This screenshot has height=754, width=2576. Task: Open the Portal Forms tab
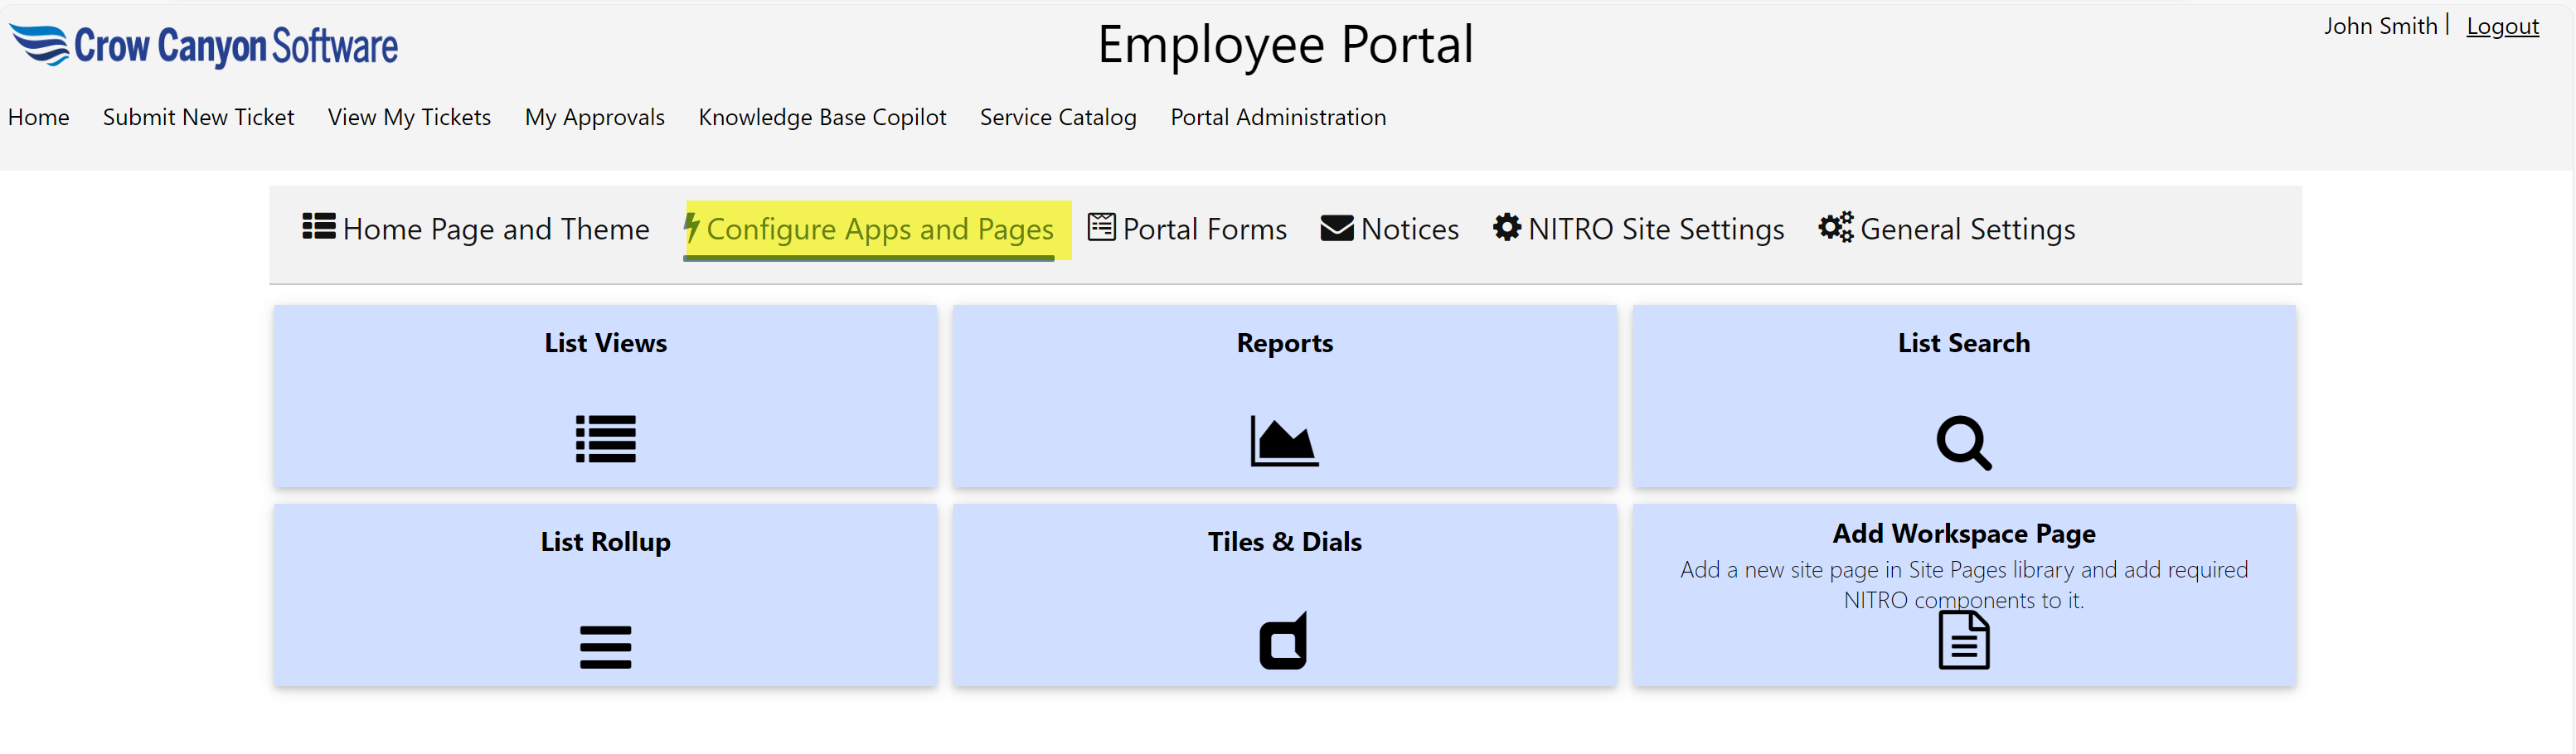pyautogui.click(x=1187, y=229)
